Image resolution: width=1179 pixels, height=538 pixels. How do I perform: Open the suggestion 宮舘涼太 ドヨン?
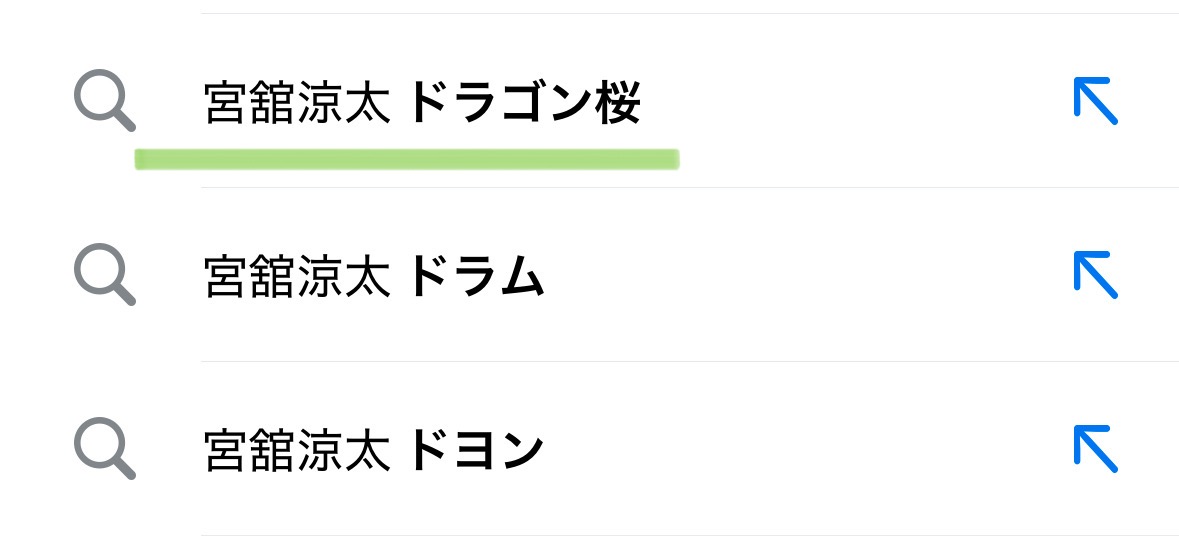tap(590, 449)
